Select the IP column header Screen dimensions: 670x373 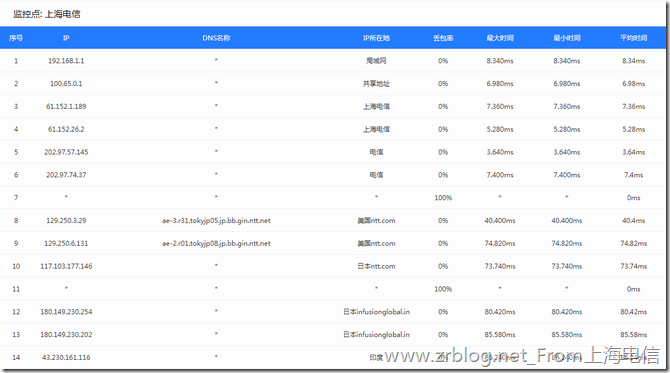[66, 38]
